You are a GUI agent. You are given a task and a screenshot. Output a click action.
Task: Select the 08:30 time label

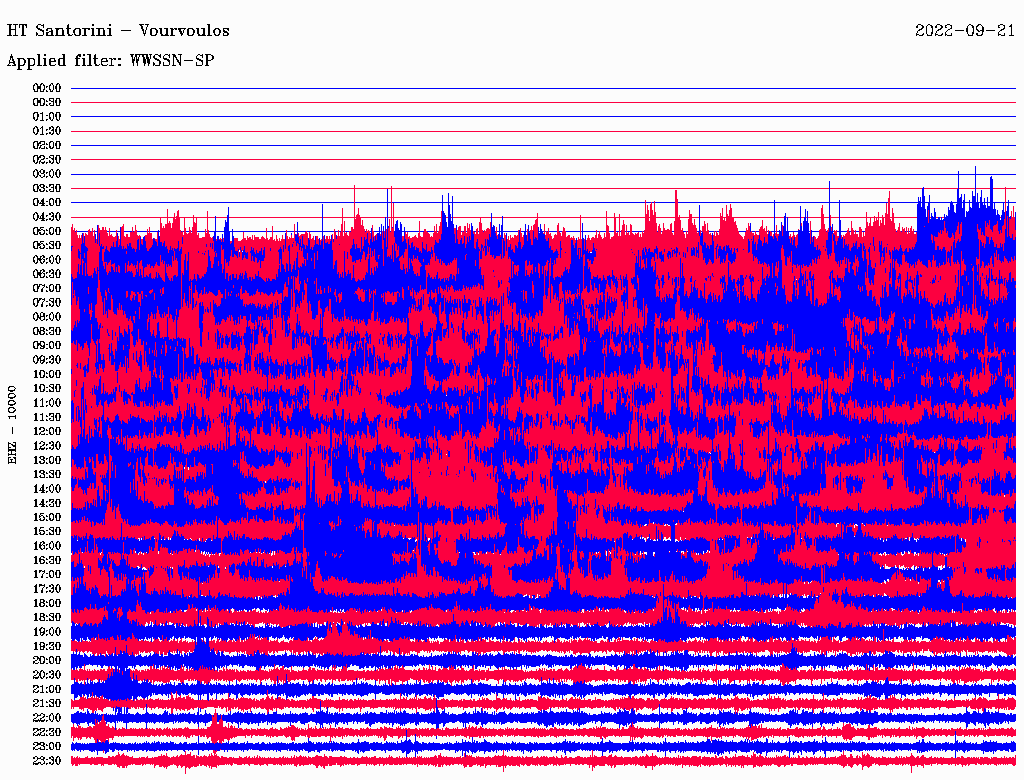point(47,332)
